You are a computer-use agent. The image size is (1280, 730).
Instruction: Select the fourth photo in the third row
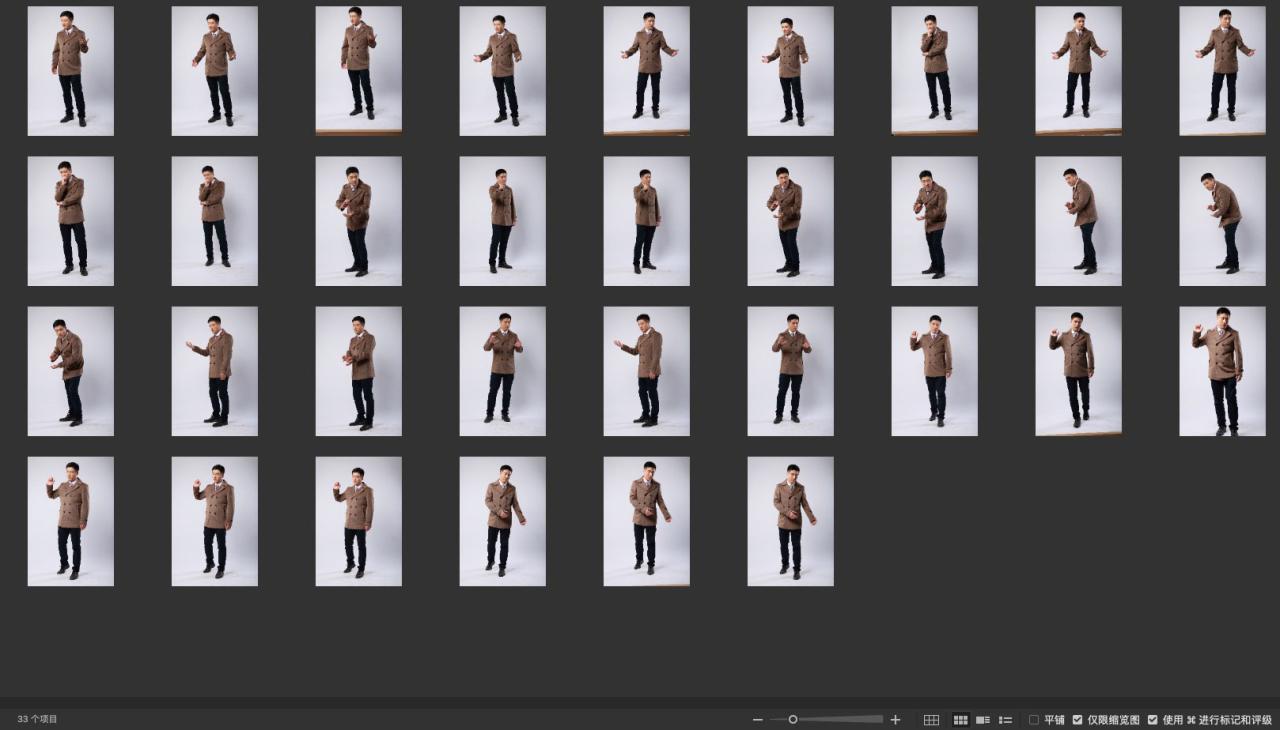502,371
